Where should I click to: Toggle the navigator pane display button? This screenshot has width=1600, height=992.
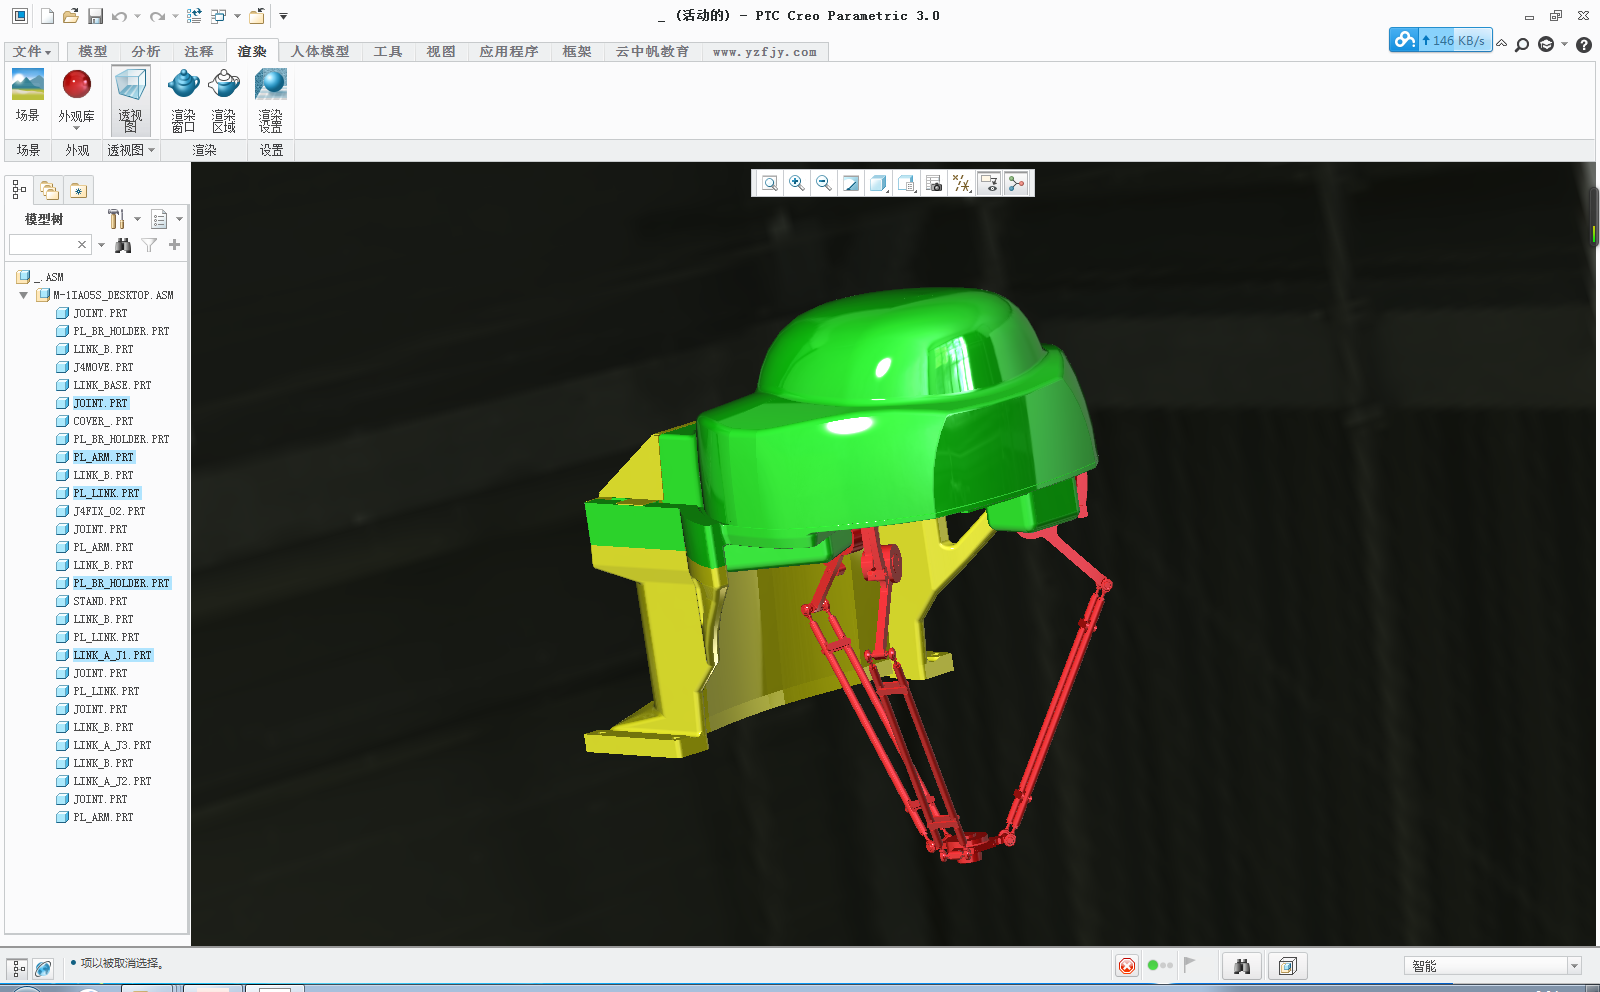(x=18, y=968)
